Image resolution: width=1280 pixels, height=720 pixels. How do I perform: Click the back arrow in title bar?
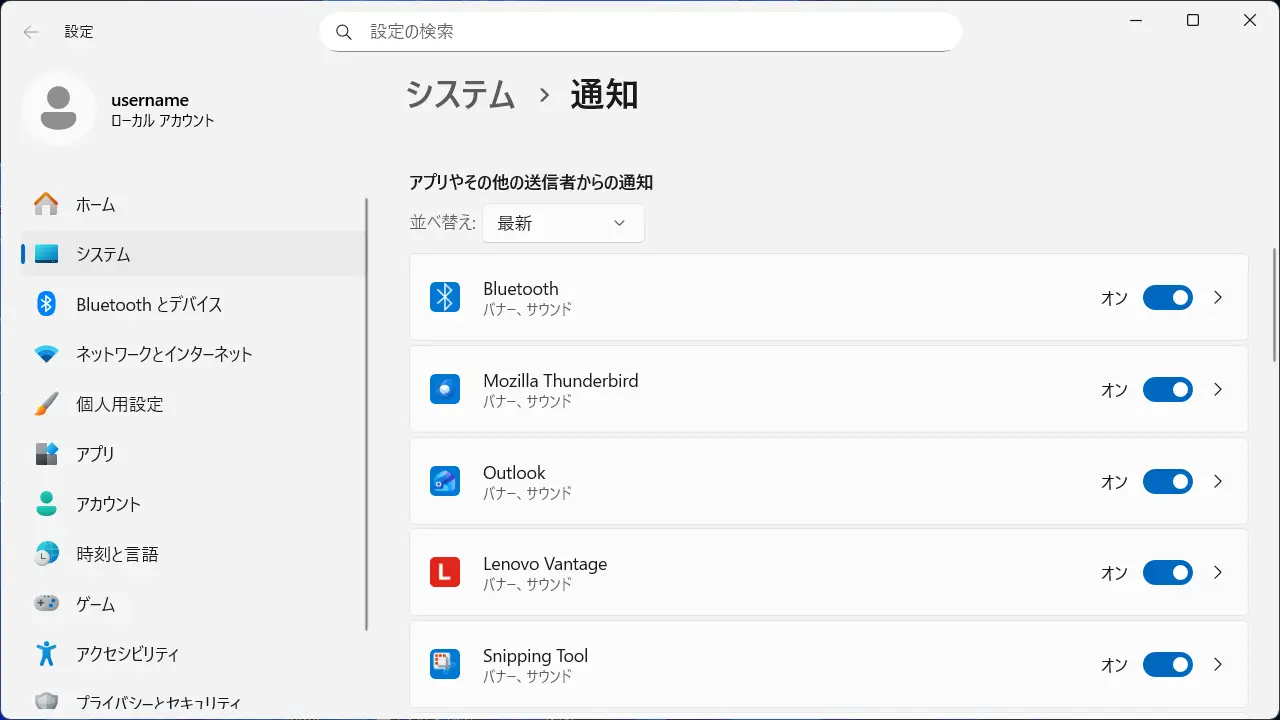pos(31,32)
